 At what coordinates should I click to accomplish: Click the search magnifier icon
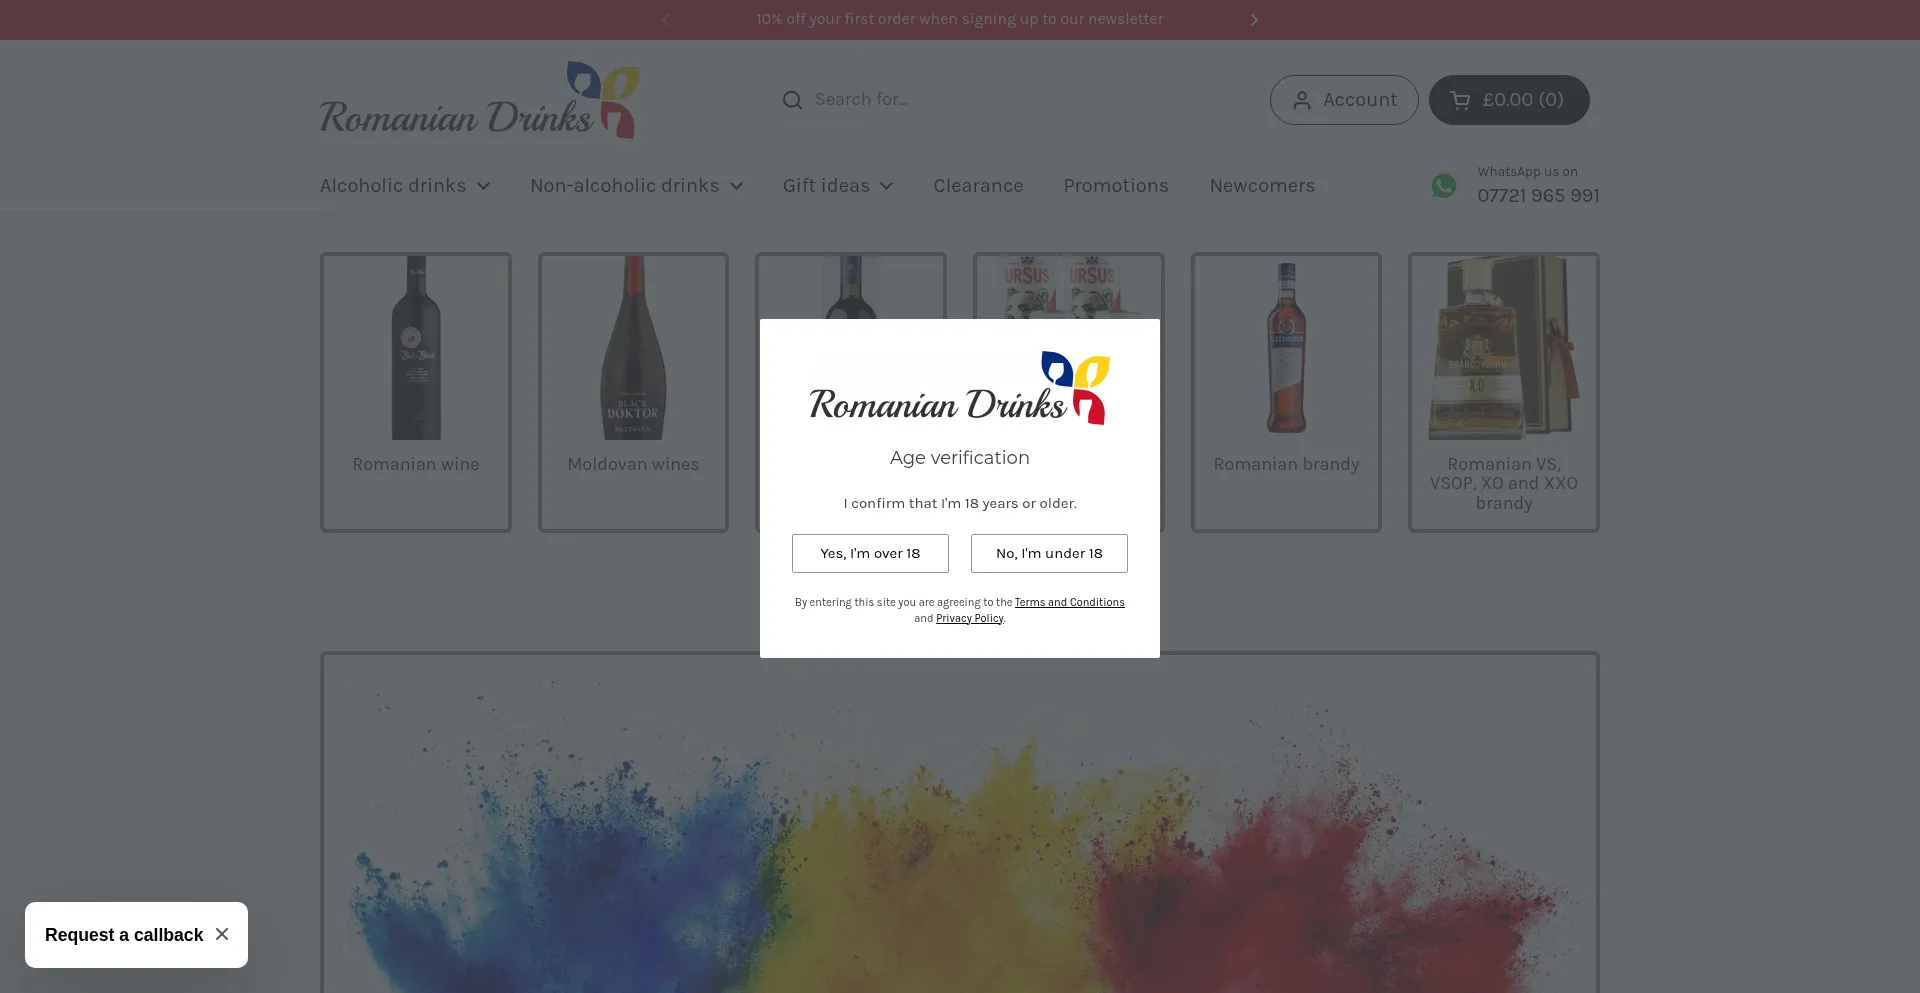pyautogui.click(x=792, y=100)
